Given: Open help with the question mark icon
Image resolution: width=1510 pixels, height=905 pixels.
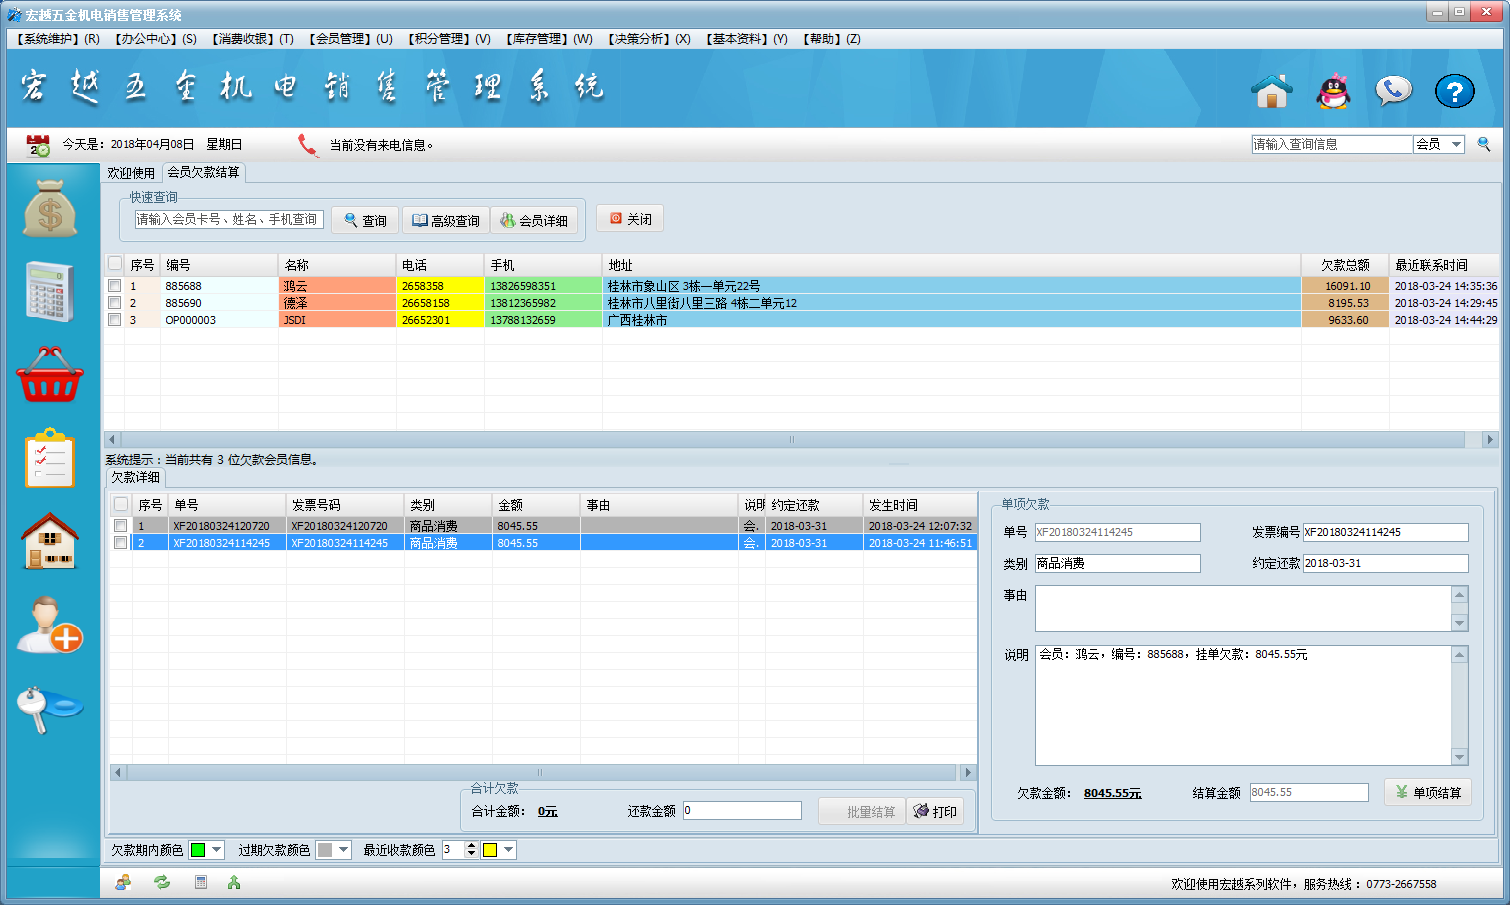Looking at the screenshot, I should [1454, 92].
